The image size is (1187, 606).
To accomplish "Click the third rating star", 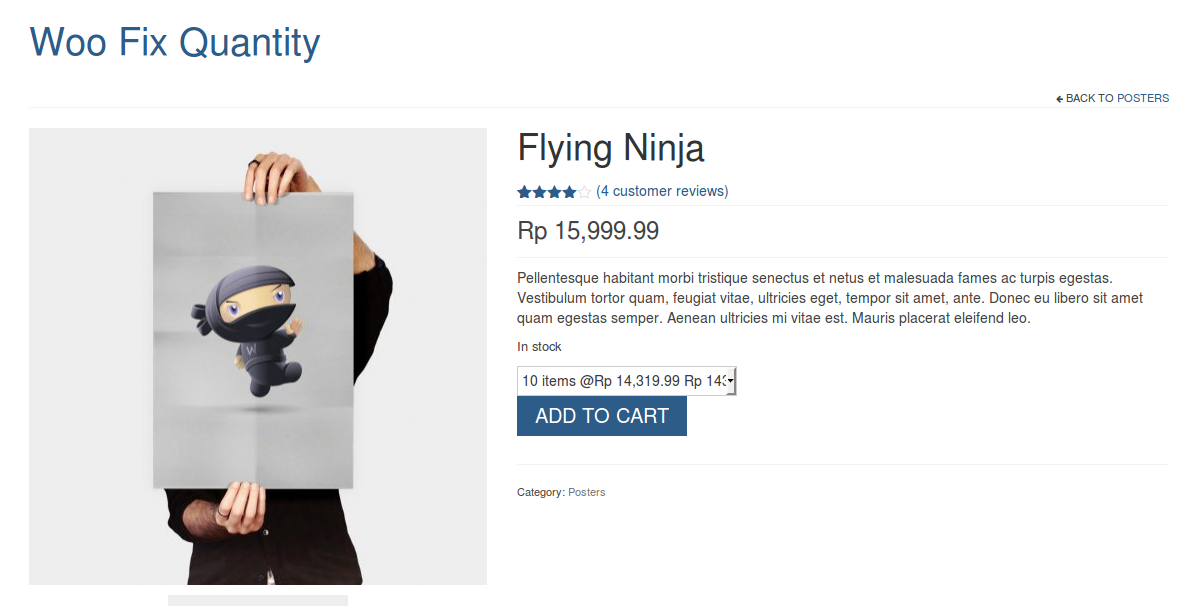I will click(x=554, y=192).
